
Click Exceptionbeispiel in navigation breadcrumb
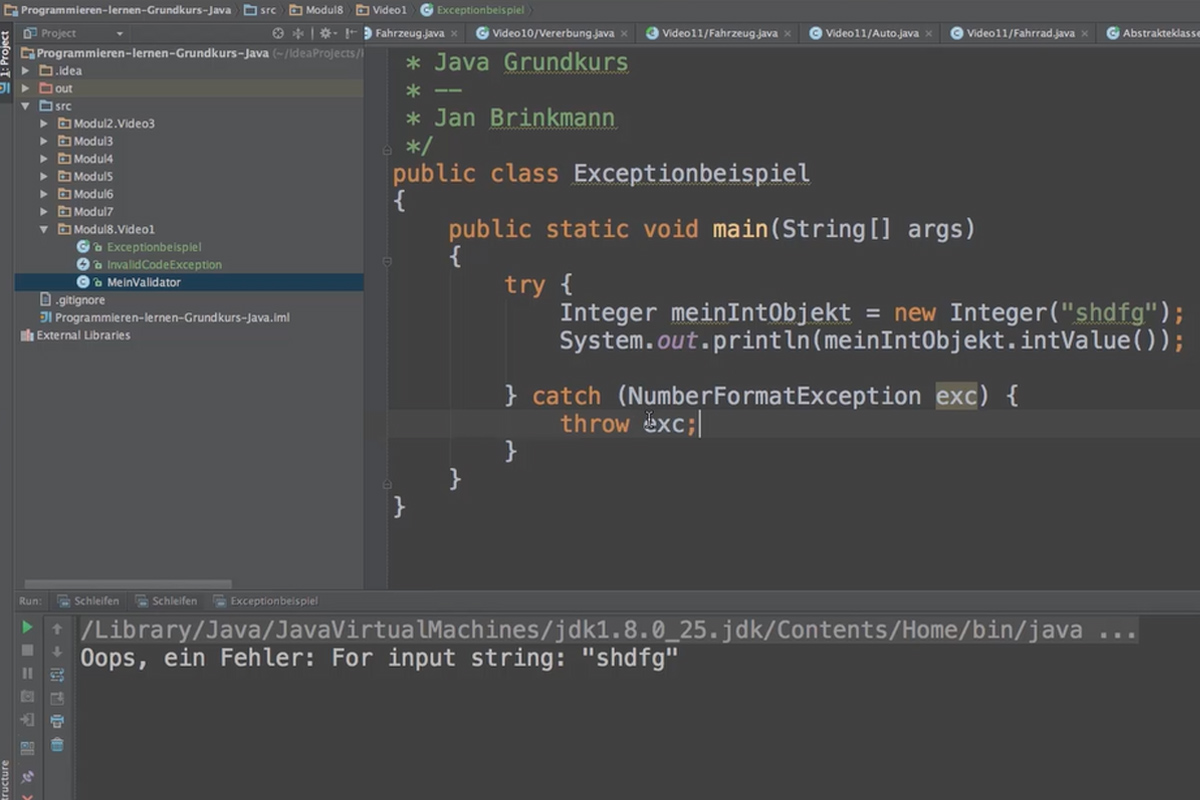click(x=472, y=10)
